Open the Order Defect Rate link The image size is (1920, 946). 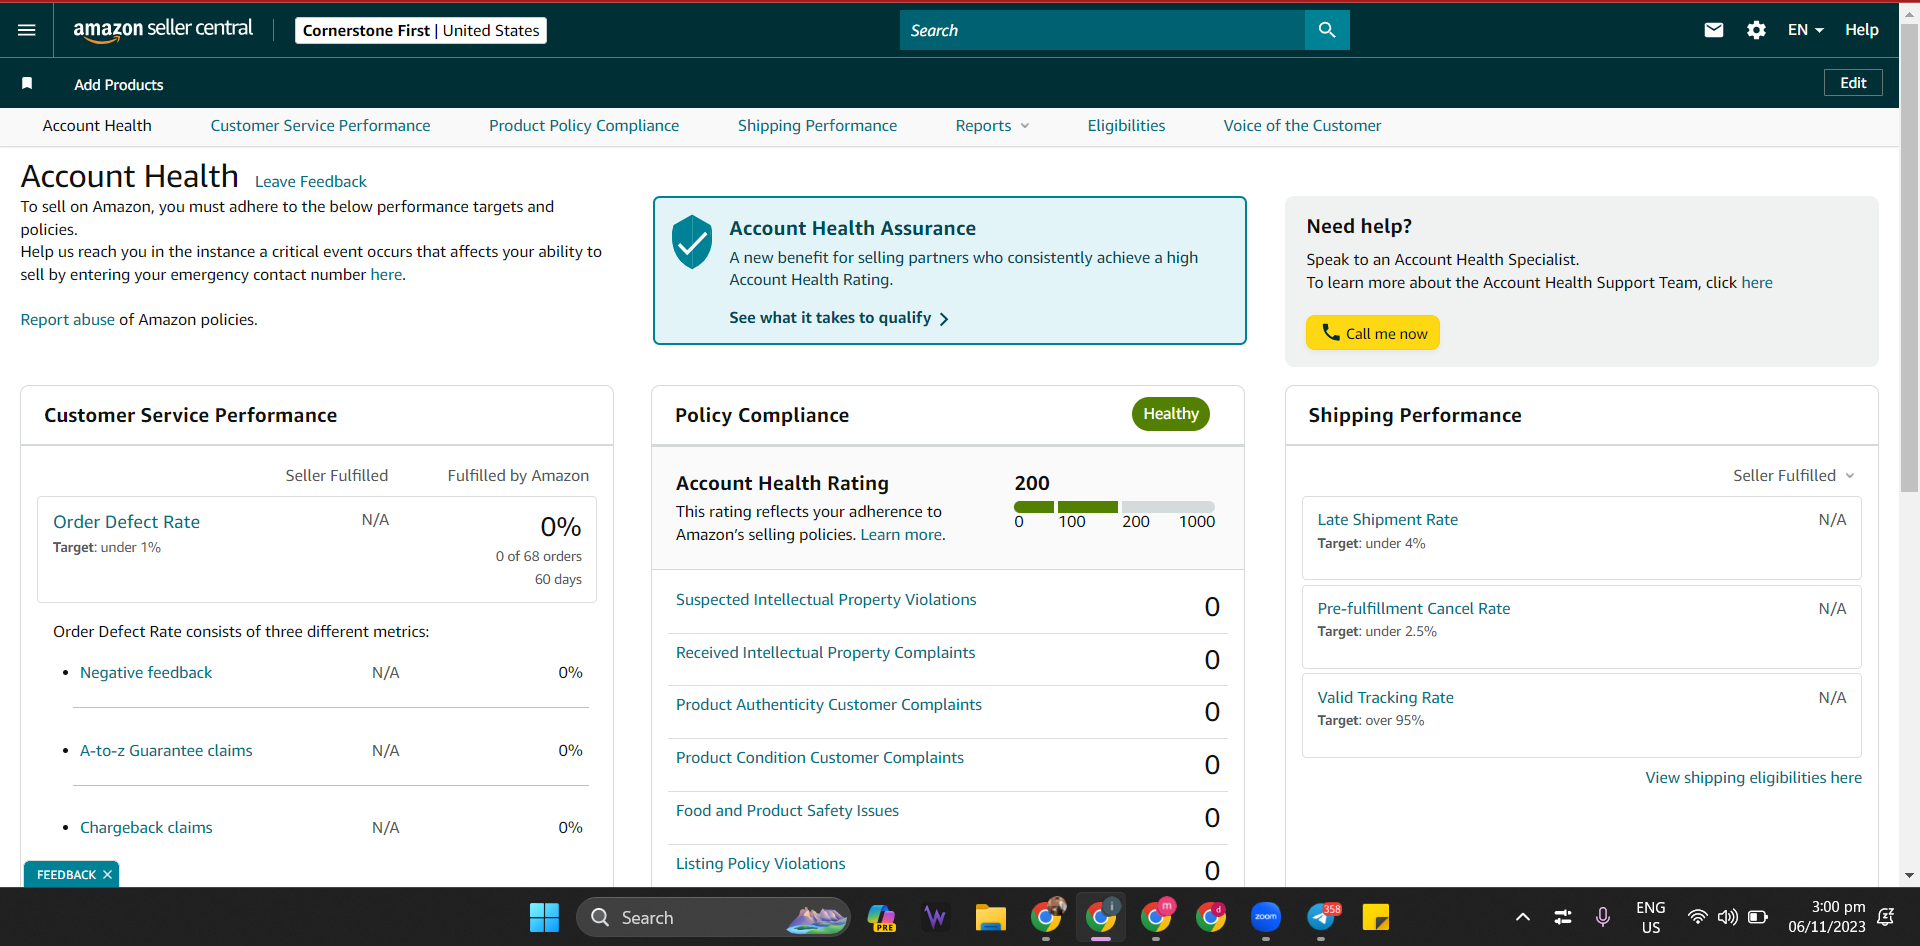pyautogui.click(x=126, y=522)
